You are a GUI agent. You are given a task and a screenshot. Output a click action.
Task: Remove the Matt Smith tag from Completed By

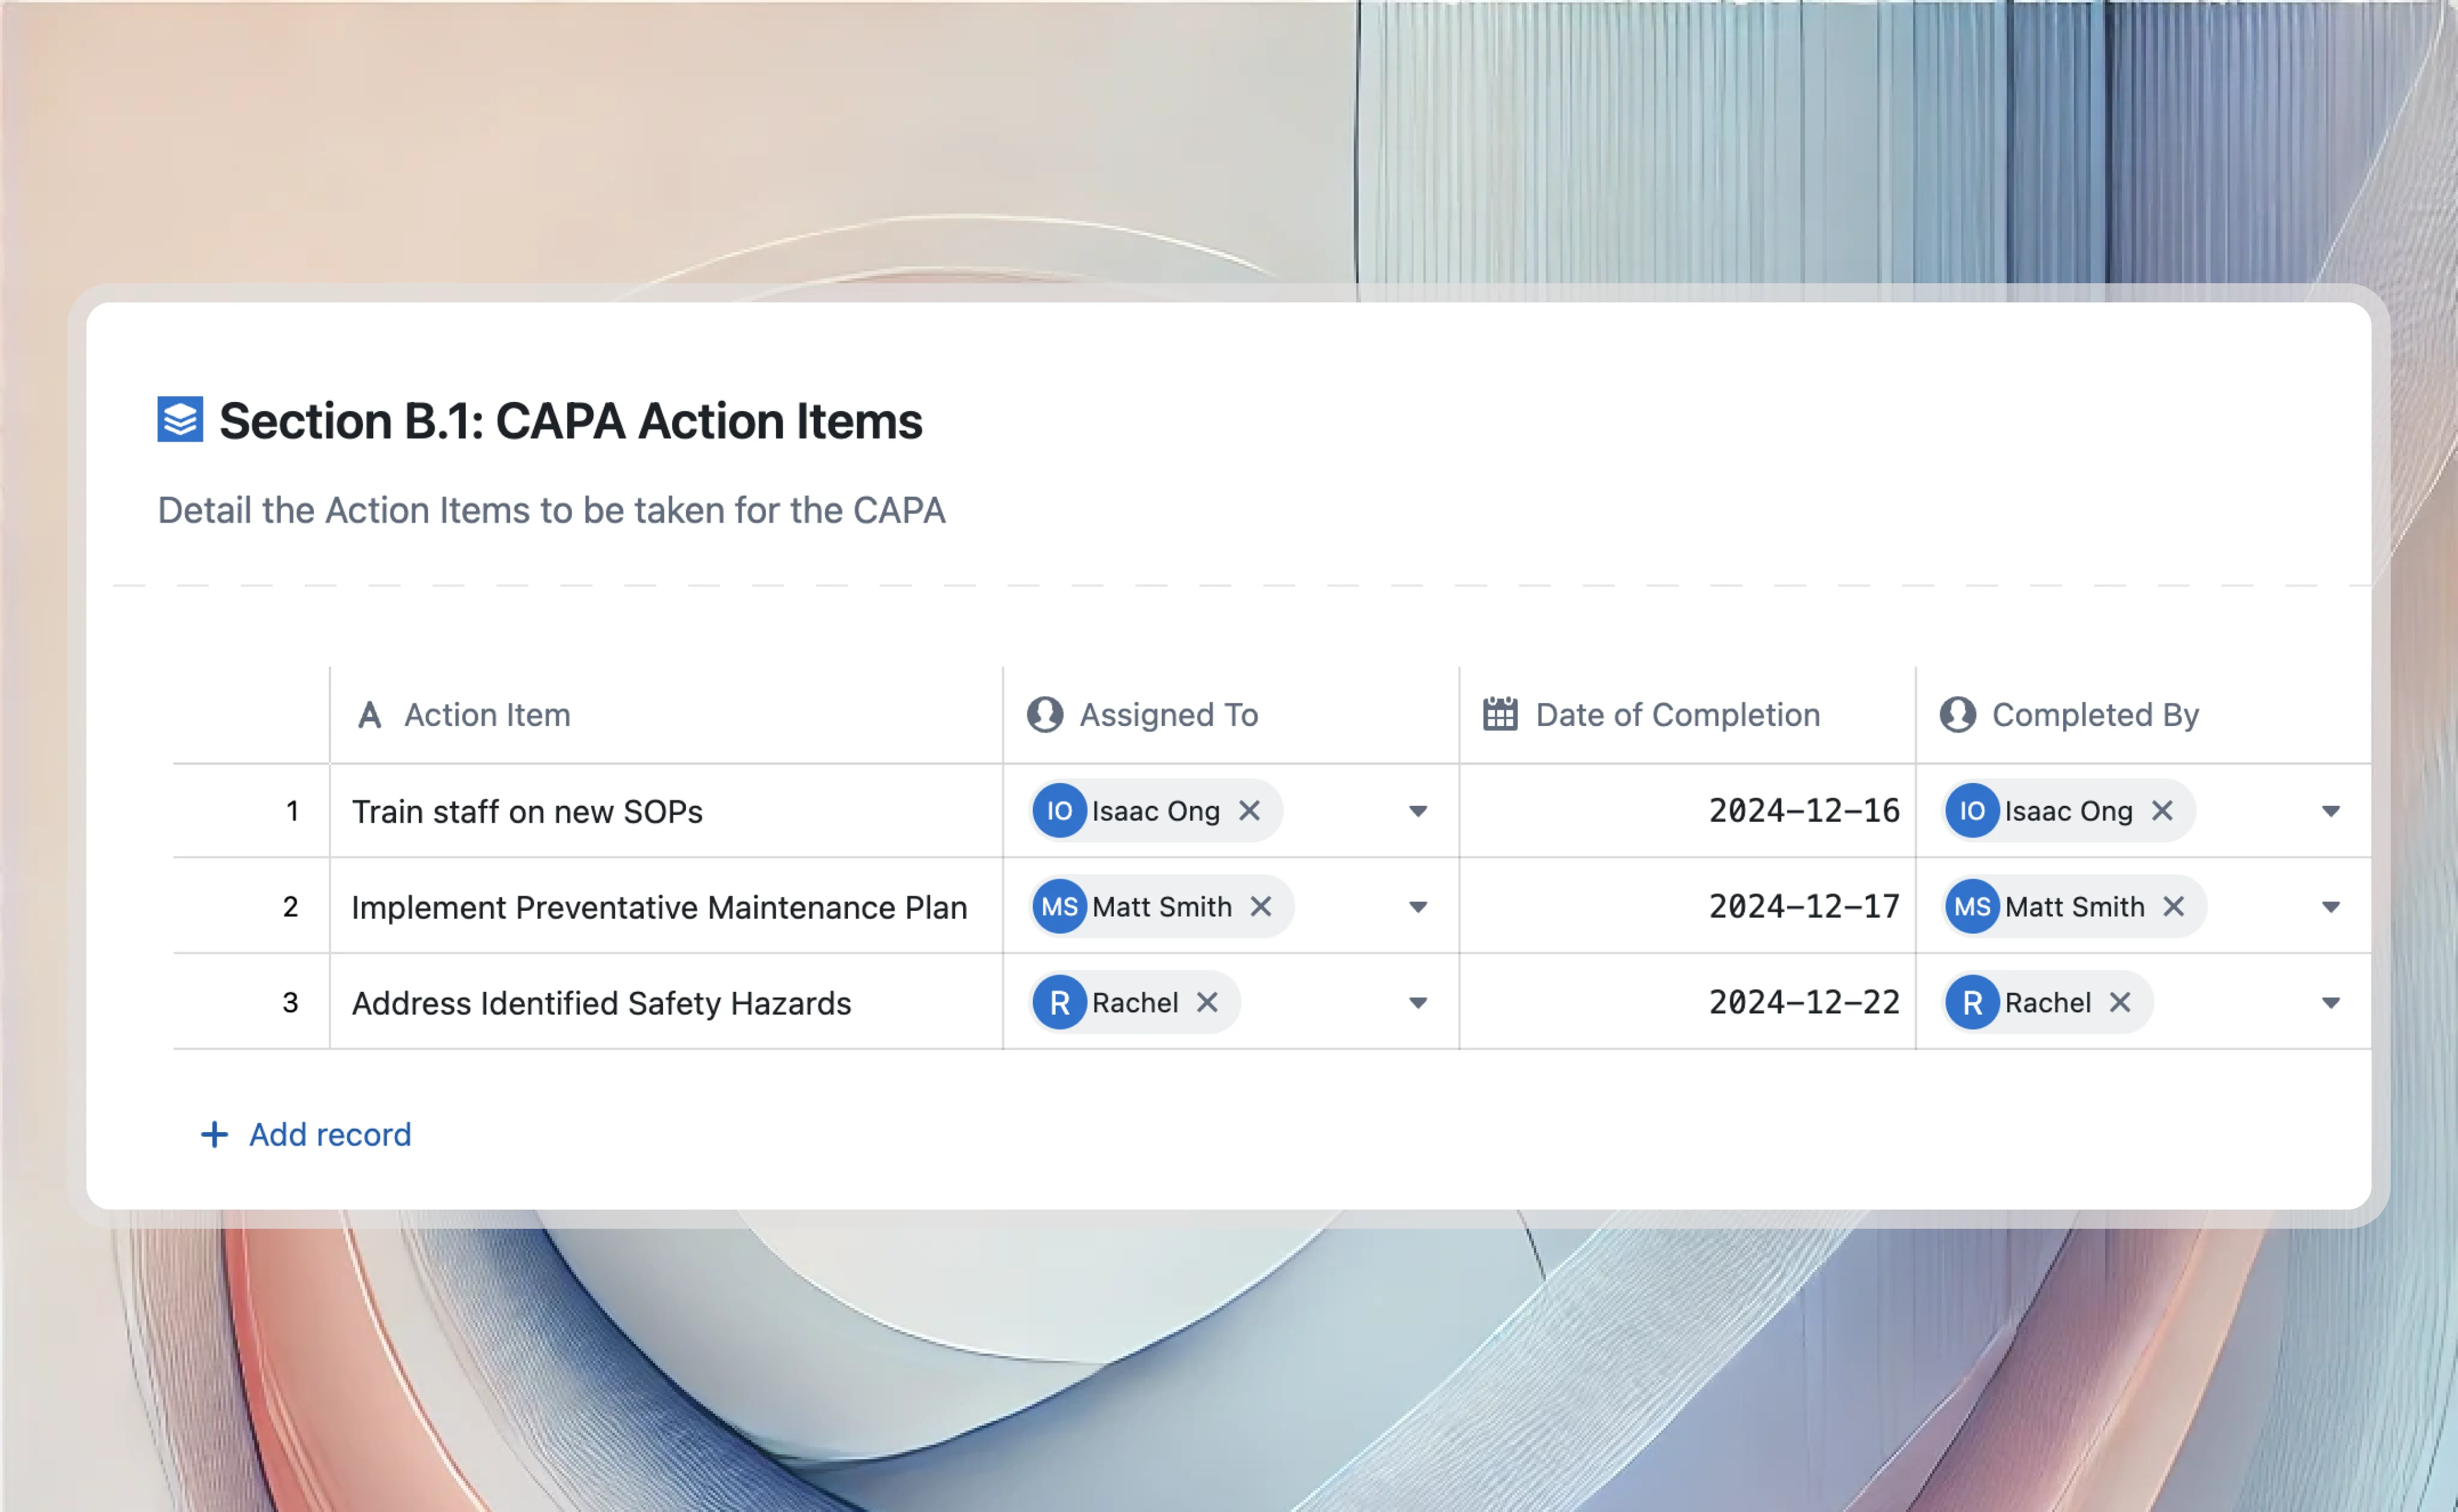2174,906
